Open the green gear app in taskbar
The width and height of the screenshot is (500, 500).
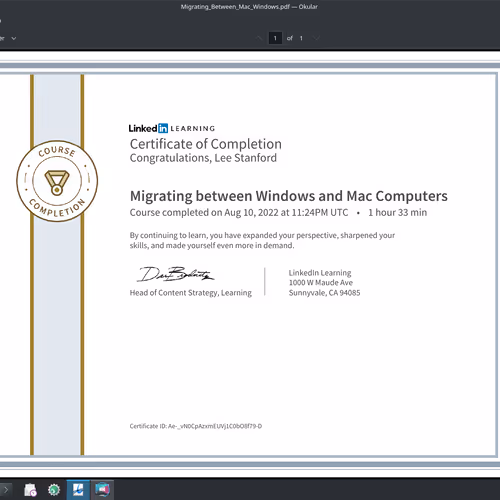pos(54,490)
